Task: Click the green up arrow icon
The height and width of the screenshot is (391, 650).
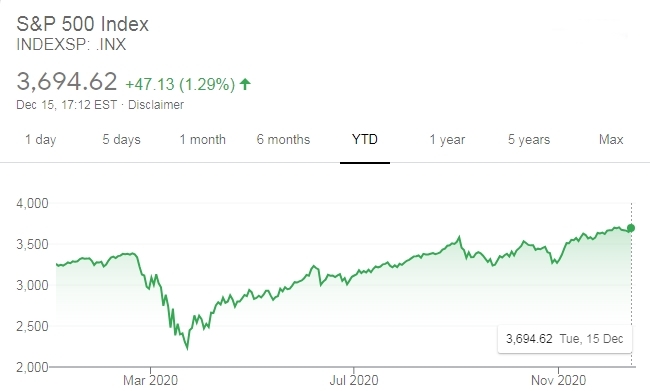Action: [x=245, y=84]
